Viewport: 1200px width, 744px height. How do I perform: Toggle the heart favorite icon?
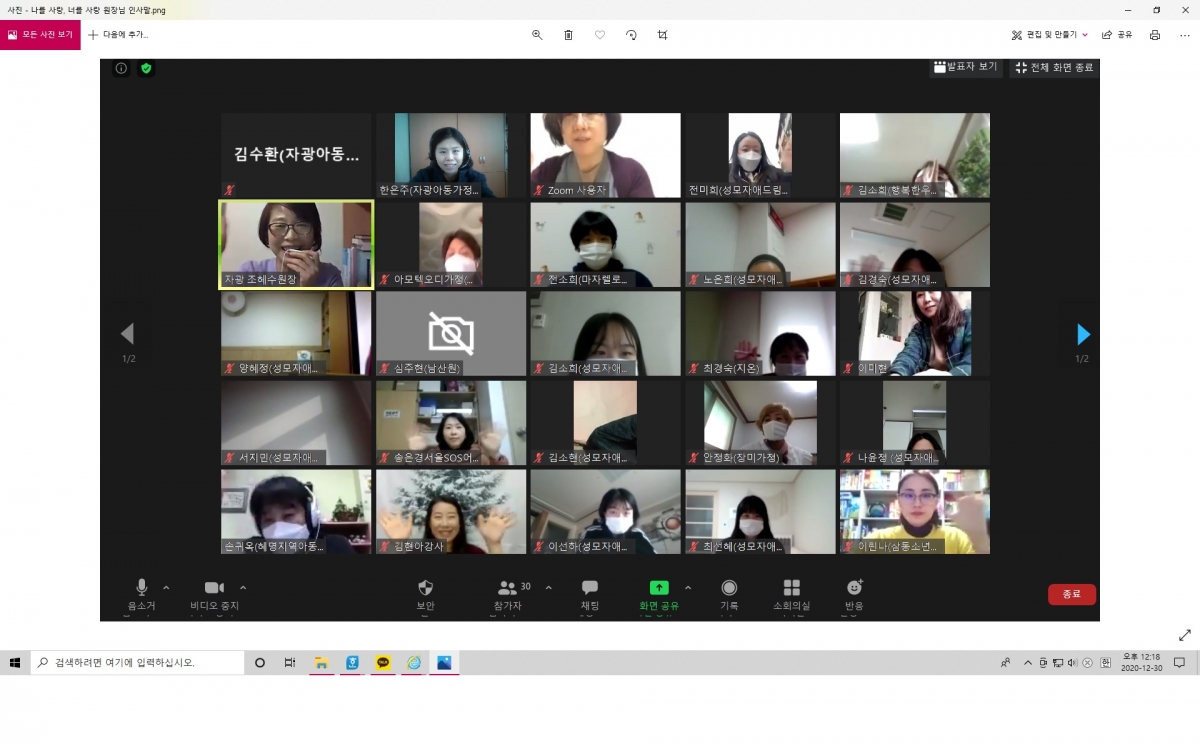(x=600, y=34)
